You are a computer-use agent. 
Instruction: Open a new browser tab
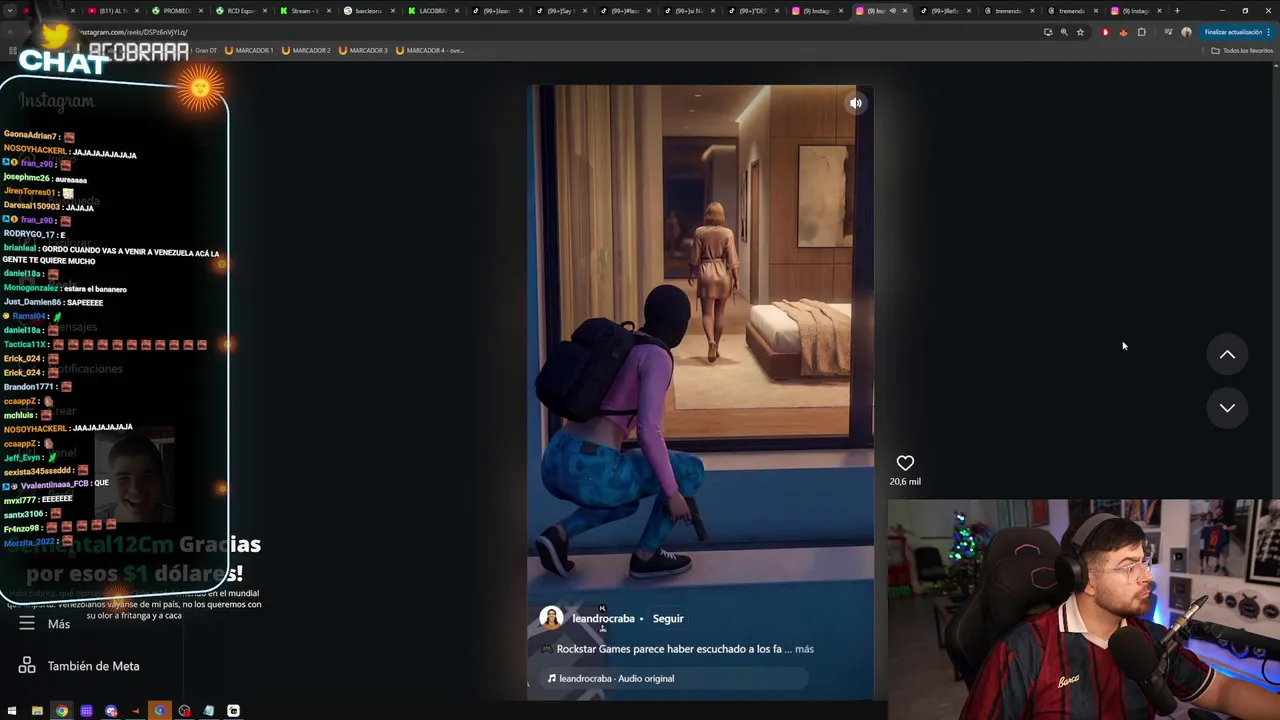click(x=1177, y=11)
